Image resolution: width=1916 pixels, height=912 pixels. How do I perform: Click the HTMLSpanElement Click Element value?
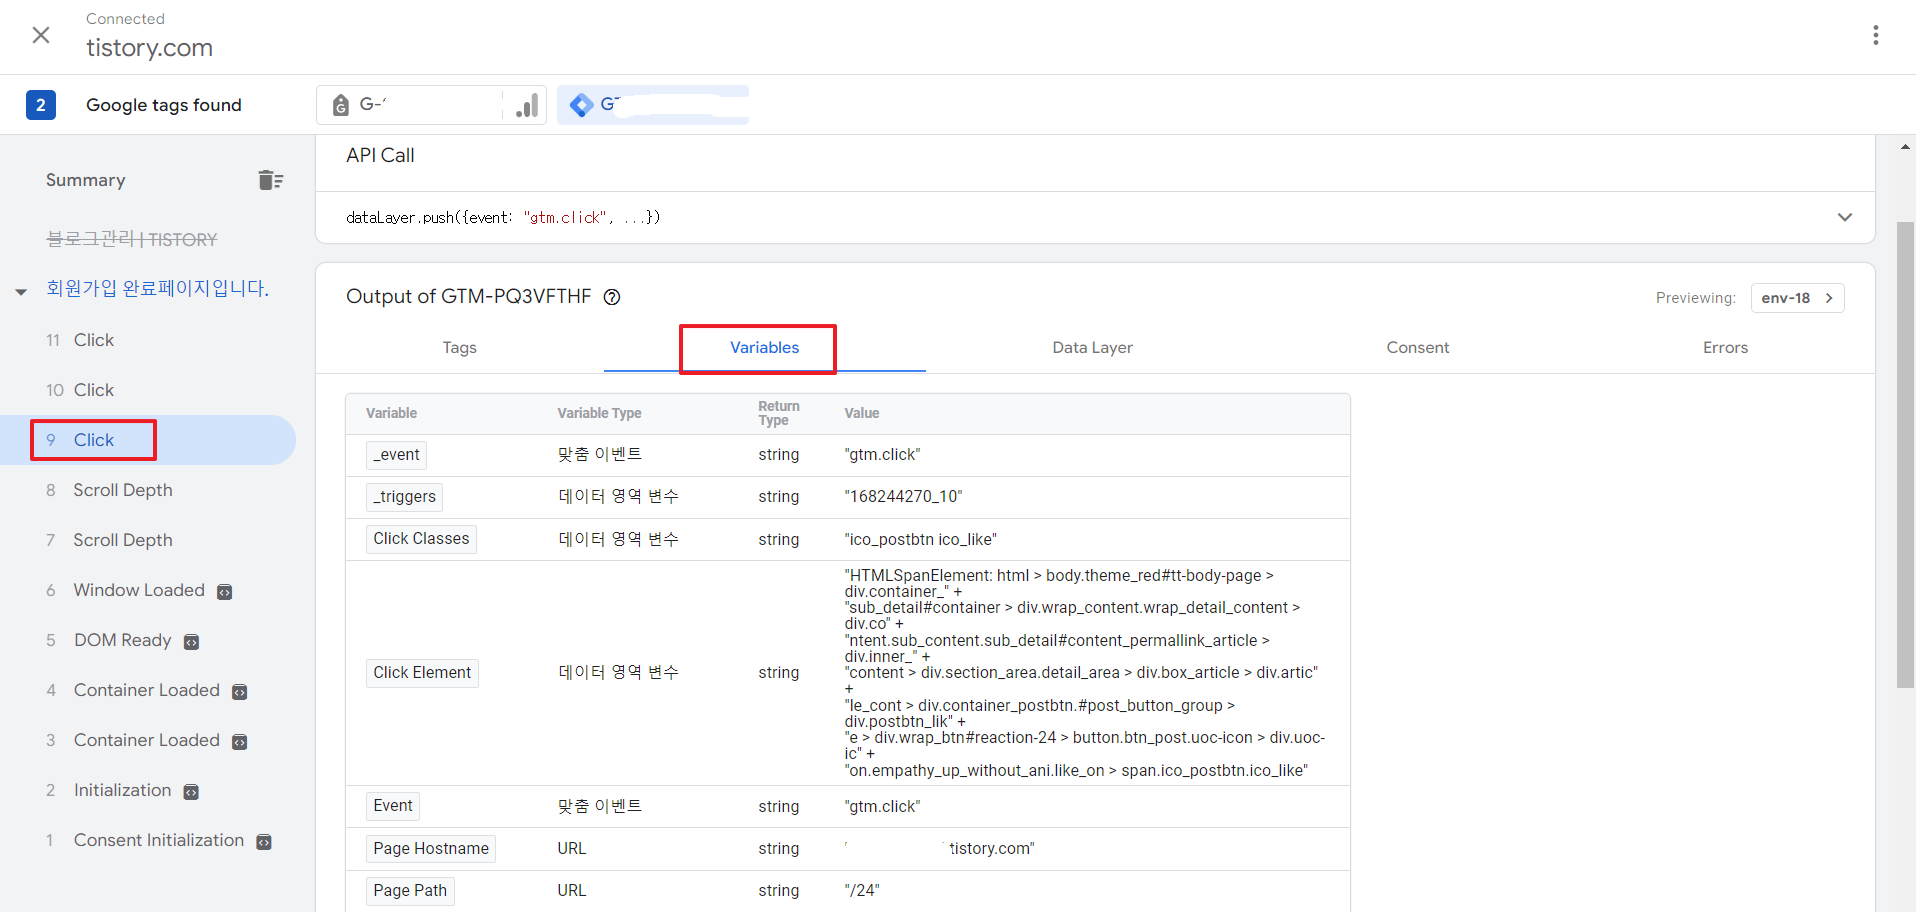pos(1085,673)
